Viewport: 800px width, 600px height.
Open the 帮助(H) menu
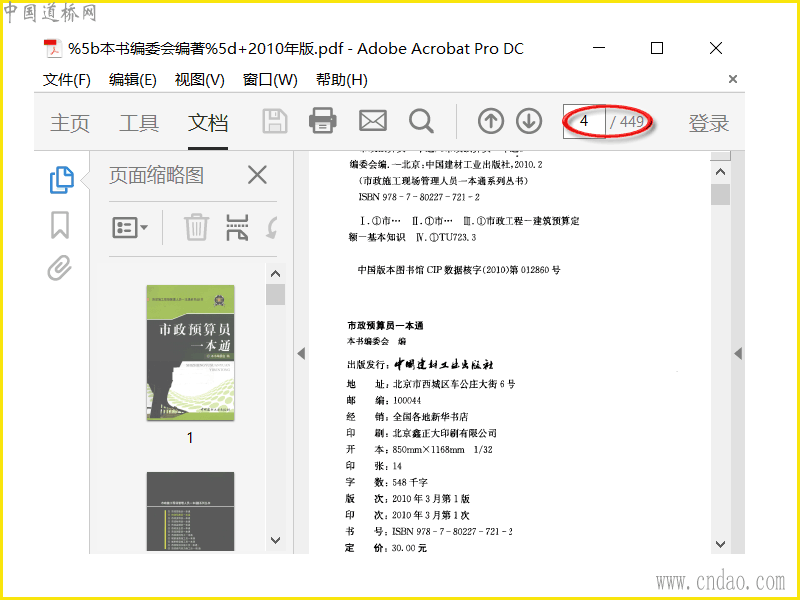[342, 80]
